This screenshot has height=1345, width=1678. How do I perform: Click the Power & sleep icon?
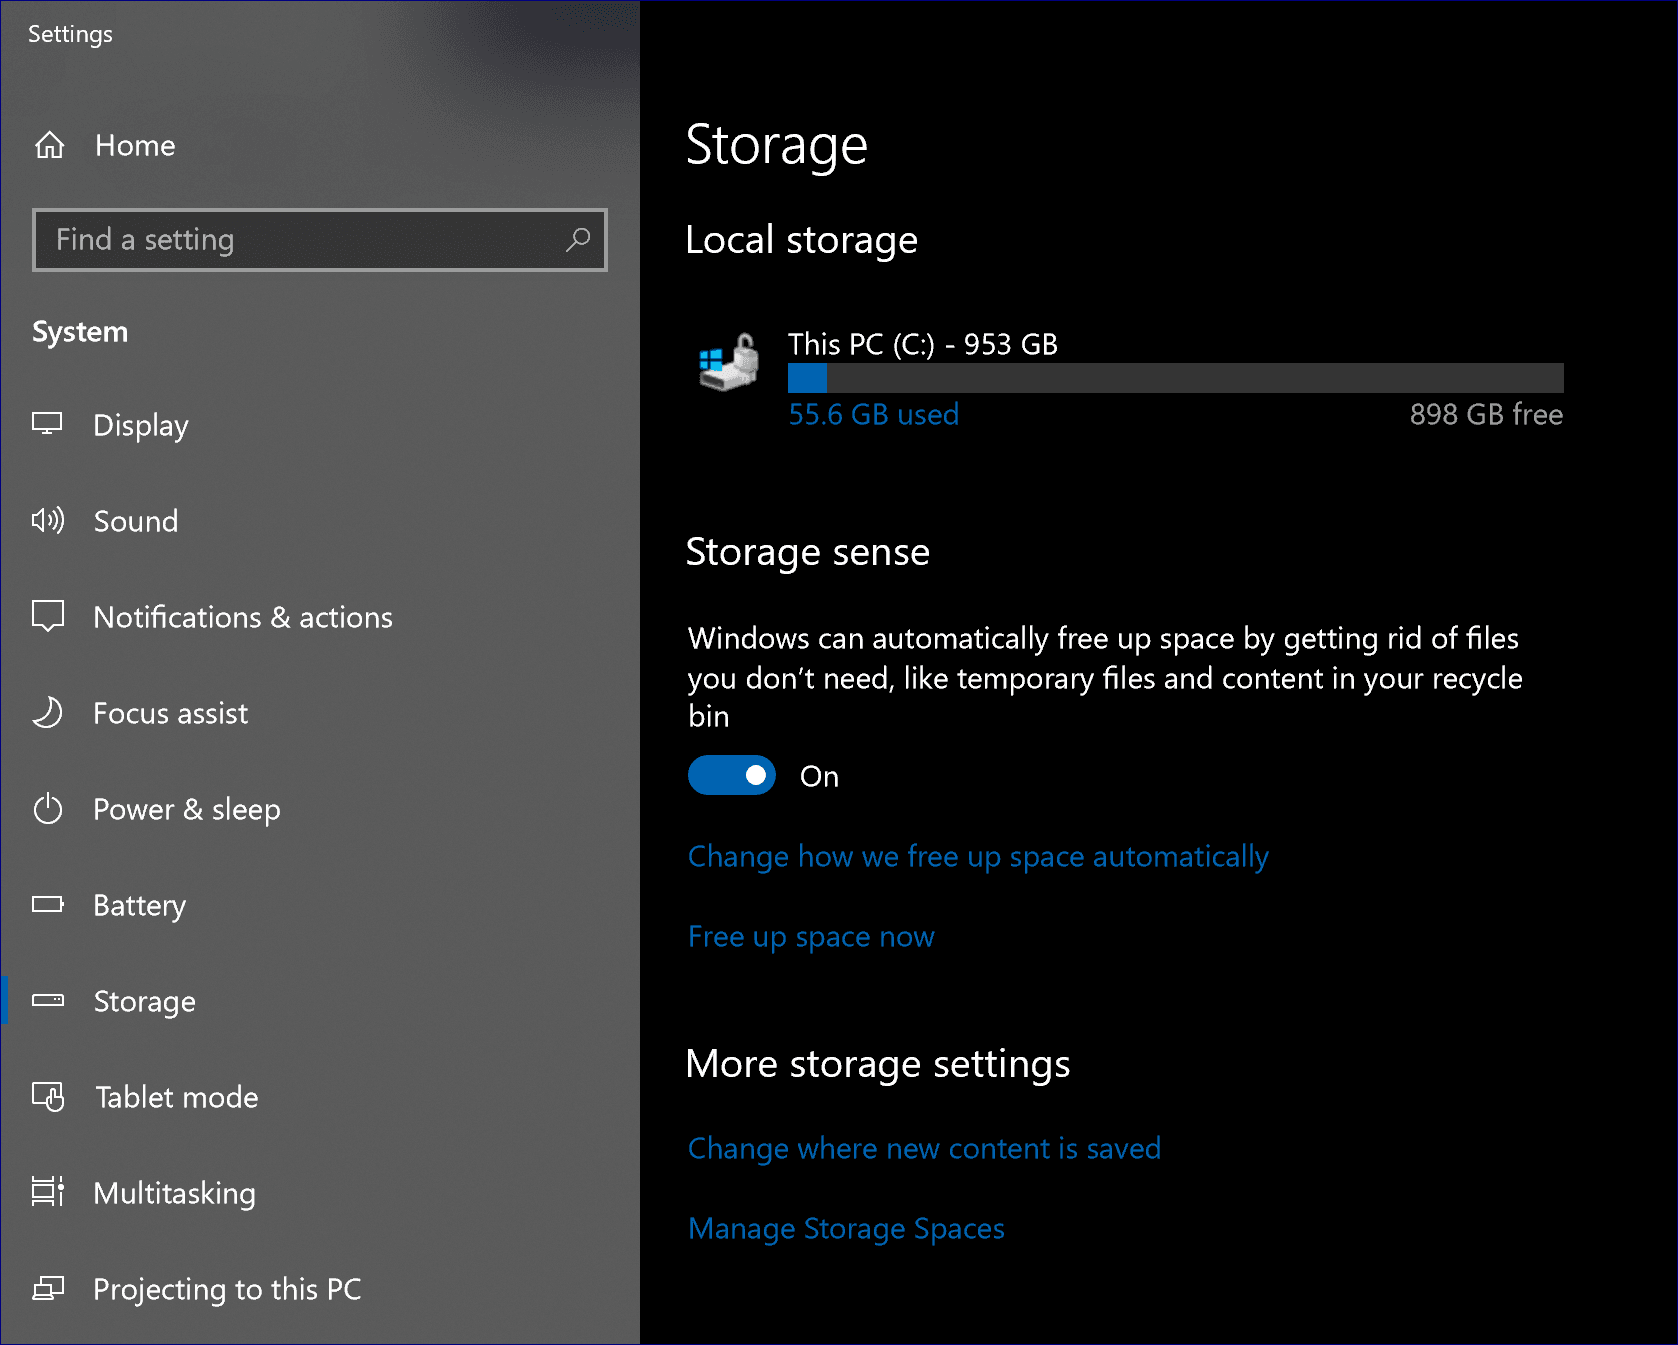click(47, 809)
